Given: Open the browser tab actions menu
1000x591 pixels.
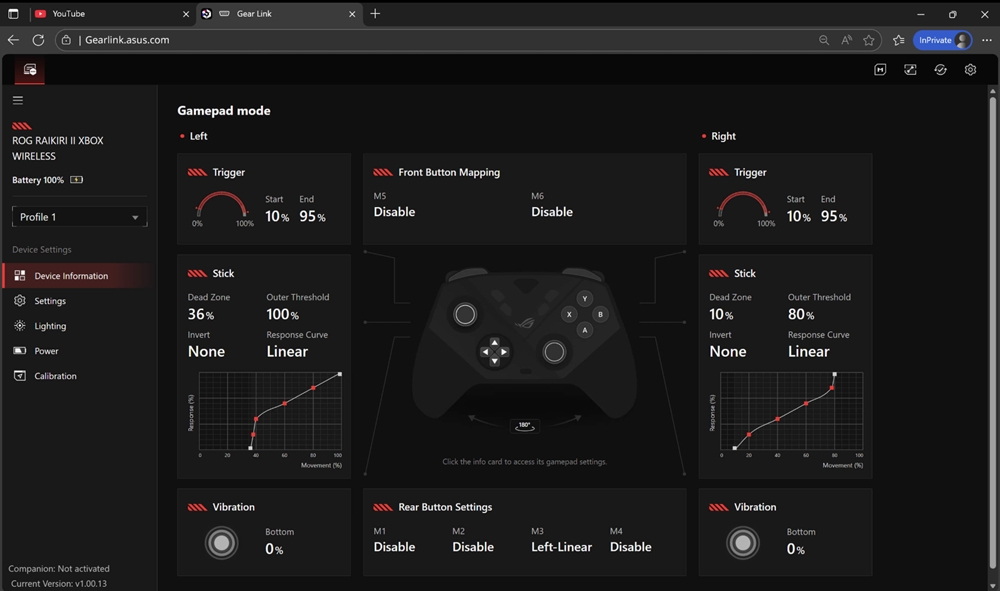Looking at the screenshot, I should (x=13, y=14).
